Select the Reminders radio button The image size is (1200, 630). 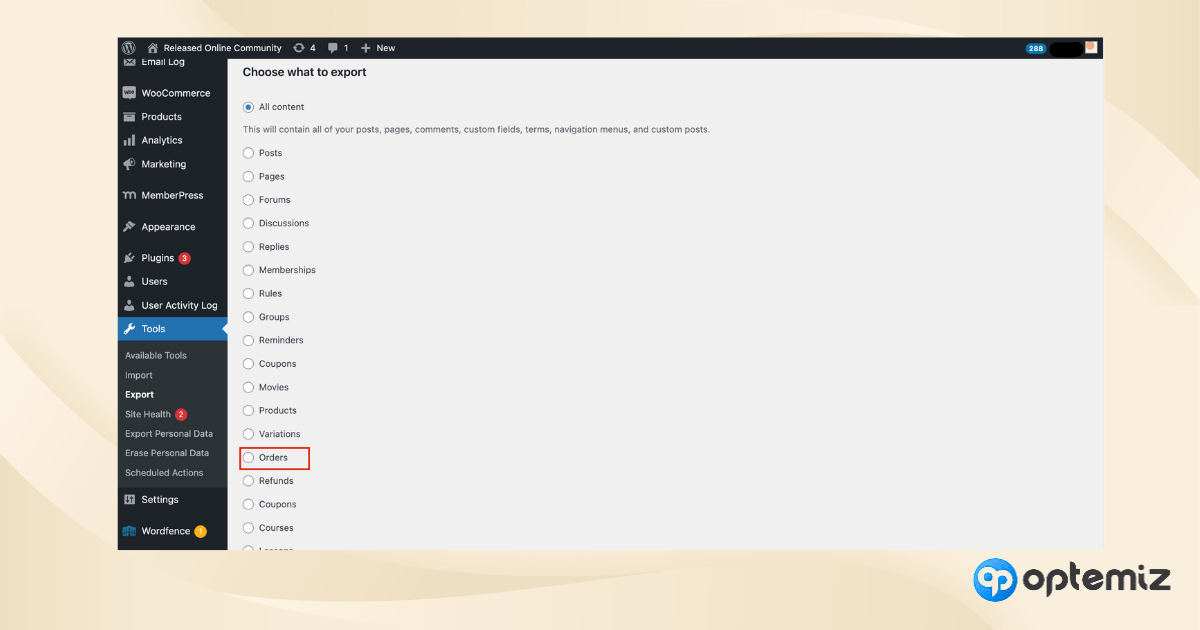(249, 341)
